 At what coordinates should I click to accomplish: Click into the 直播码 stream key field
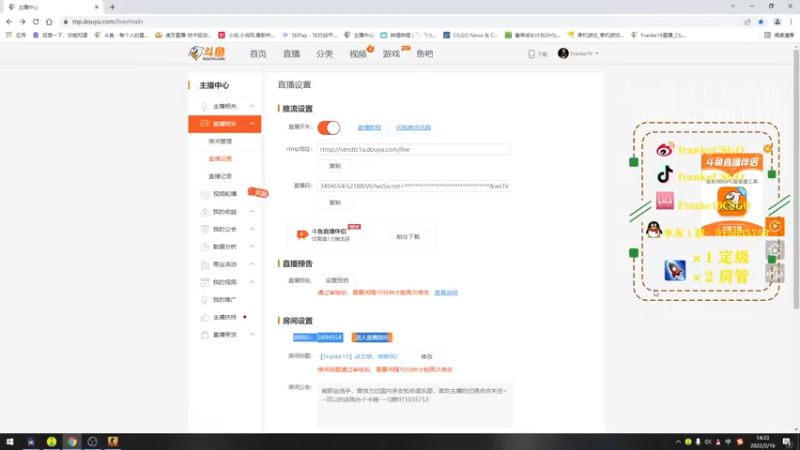click(x=414, y=186)
